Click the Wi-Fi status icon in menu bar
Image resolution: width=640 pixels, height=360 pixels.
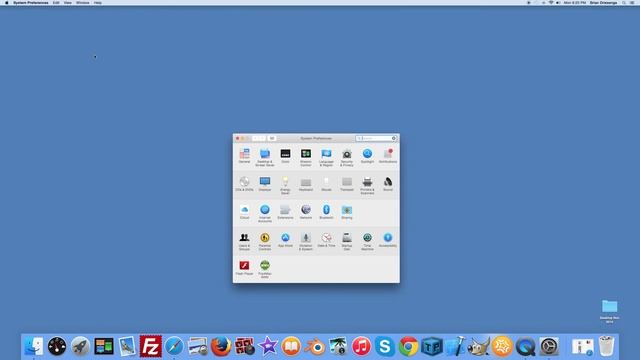[551, 3]
